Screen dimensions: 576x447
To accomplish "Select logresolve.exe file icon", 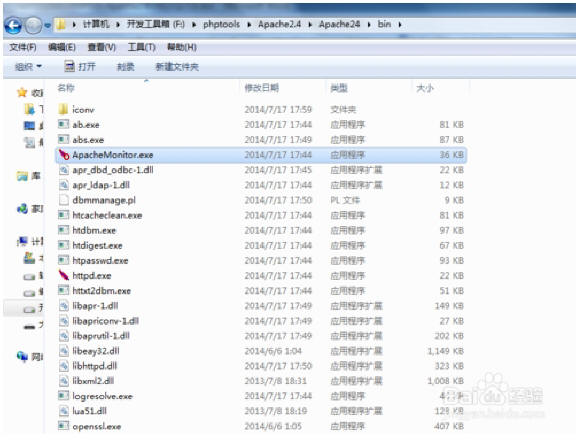I will click(x=63, y=396).
